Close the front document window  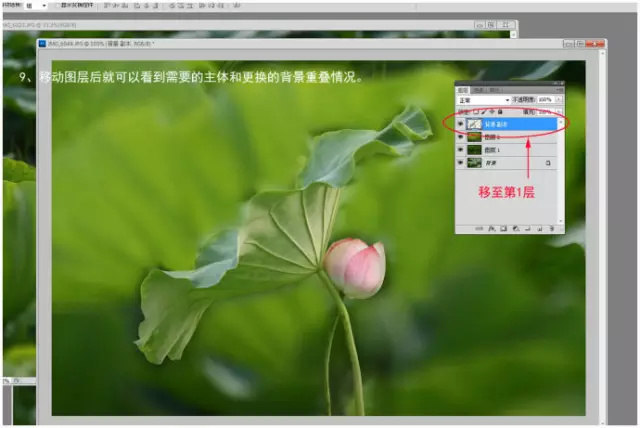595,44
